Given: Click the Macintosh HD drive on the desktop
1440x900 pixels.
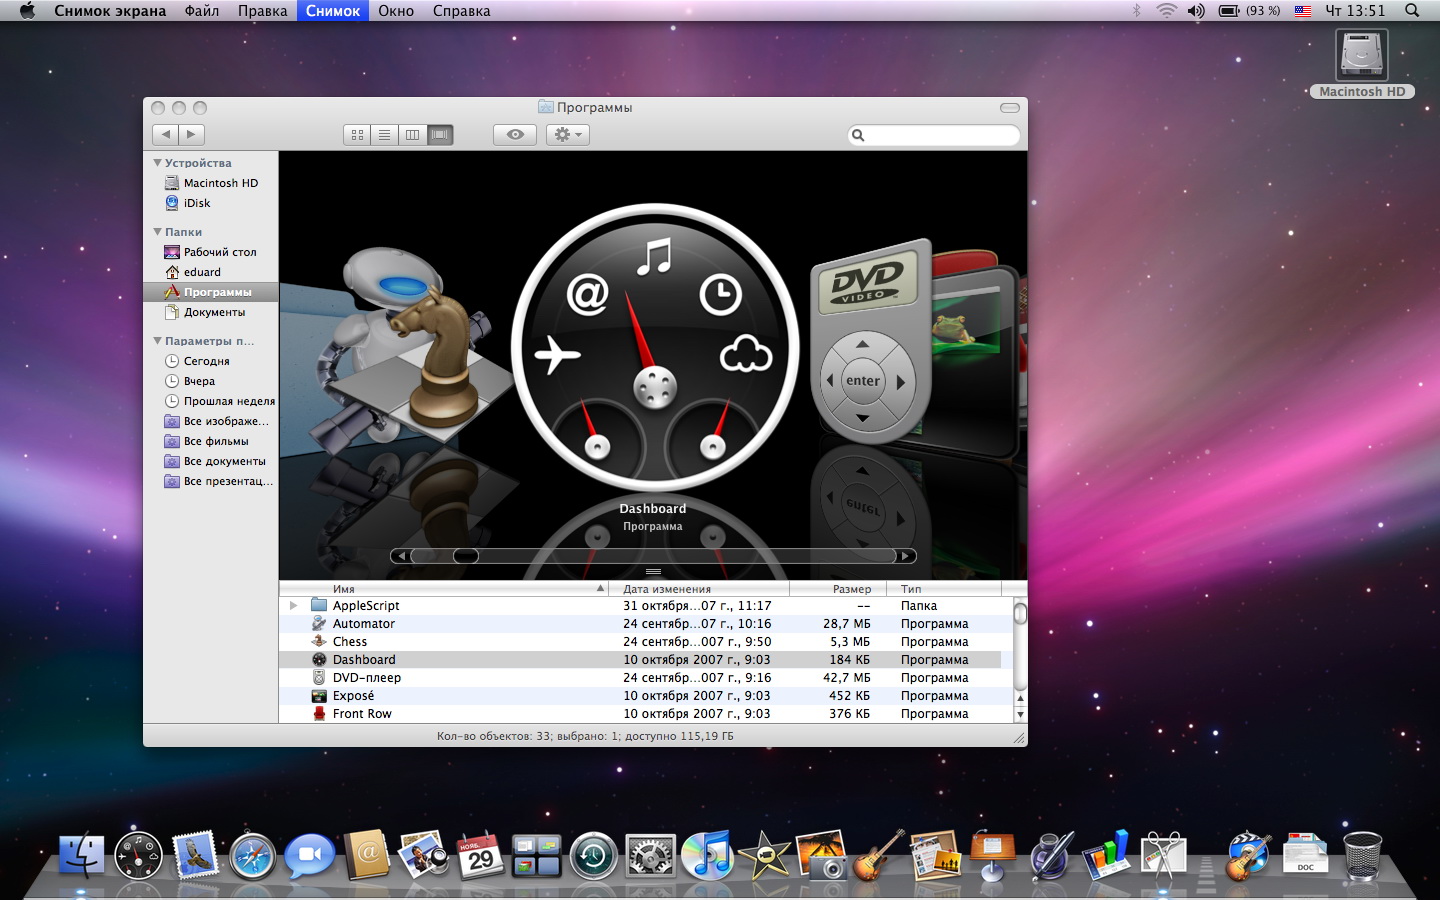Looking at the screenshot, I should (1362, 63).
